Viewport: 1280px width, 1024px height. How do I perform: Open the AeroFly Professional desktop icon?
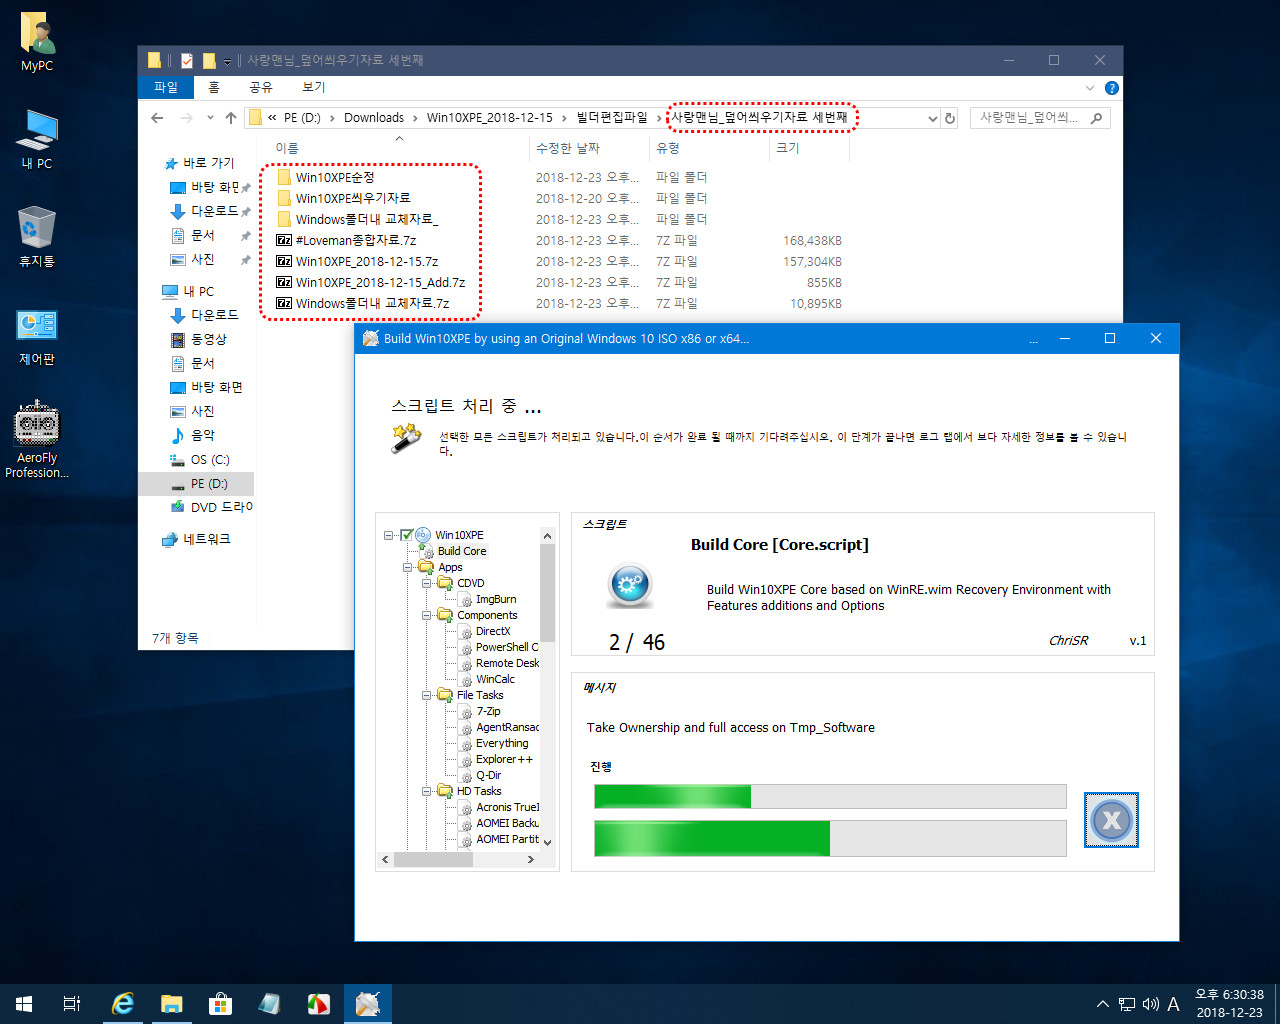(37, 440)
